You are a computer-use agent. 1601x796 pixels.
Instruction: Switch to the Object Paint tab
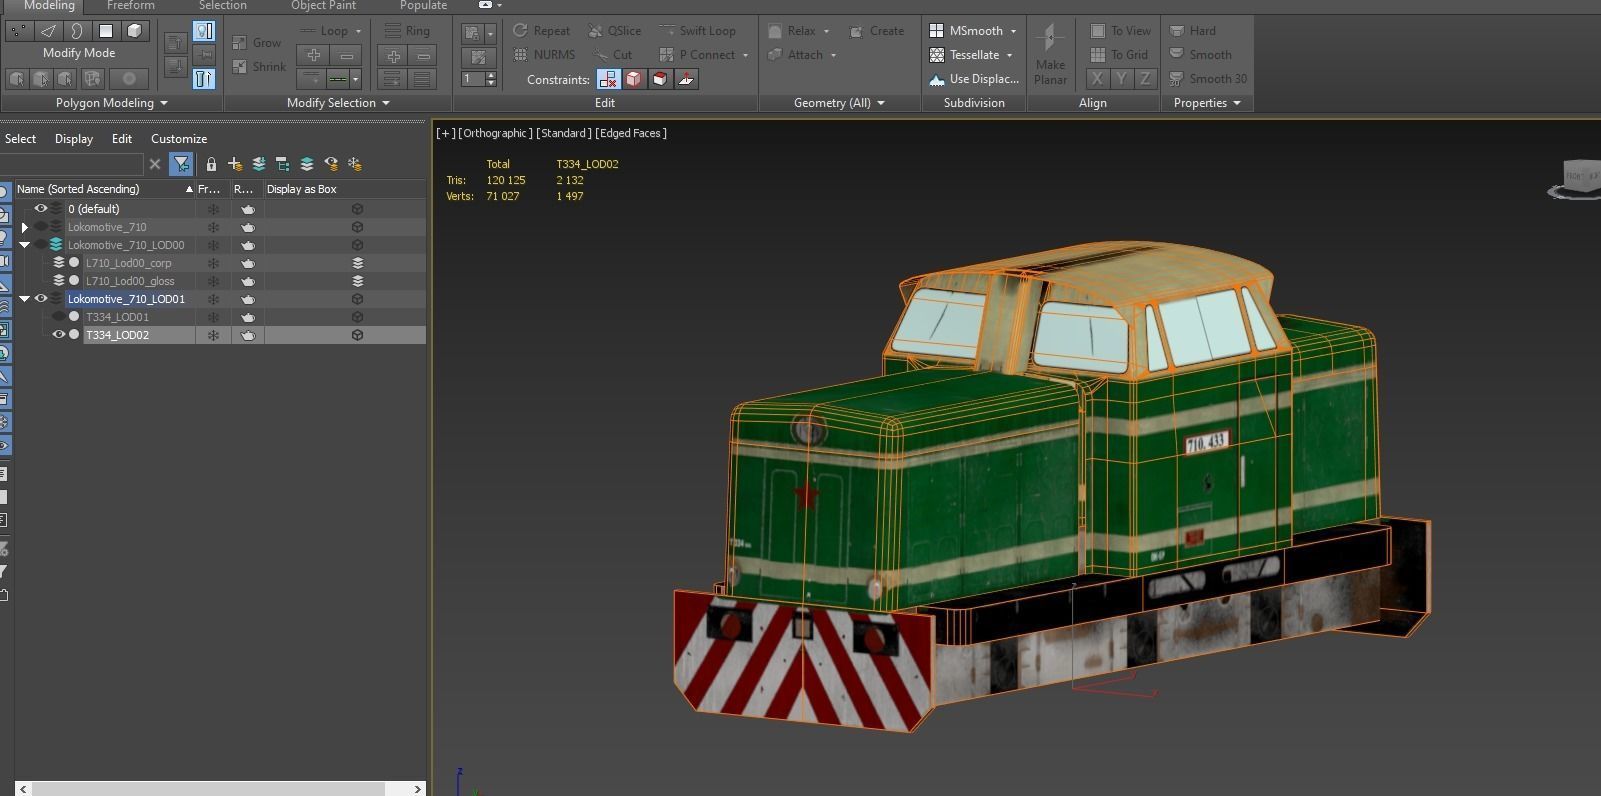pyautogui.click(x=323, y=5)
